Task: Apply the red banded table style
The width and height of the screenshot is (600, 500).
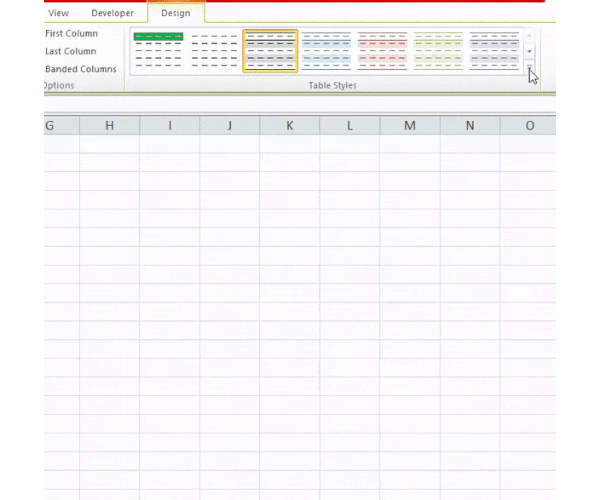Action: click(382, 51)
